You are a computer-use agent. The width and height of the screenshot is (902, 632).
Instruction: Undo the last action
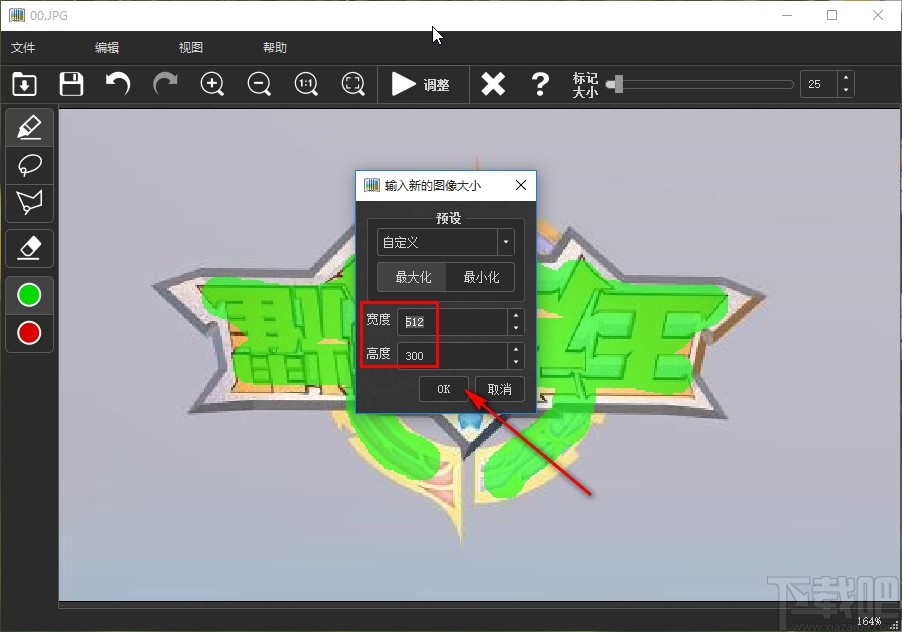[118, 84]
